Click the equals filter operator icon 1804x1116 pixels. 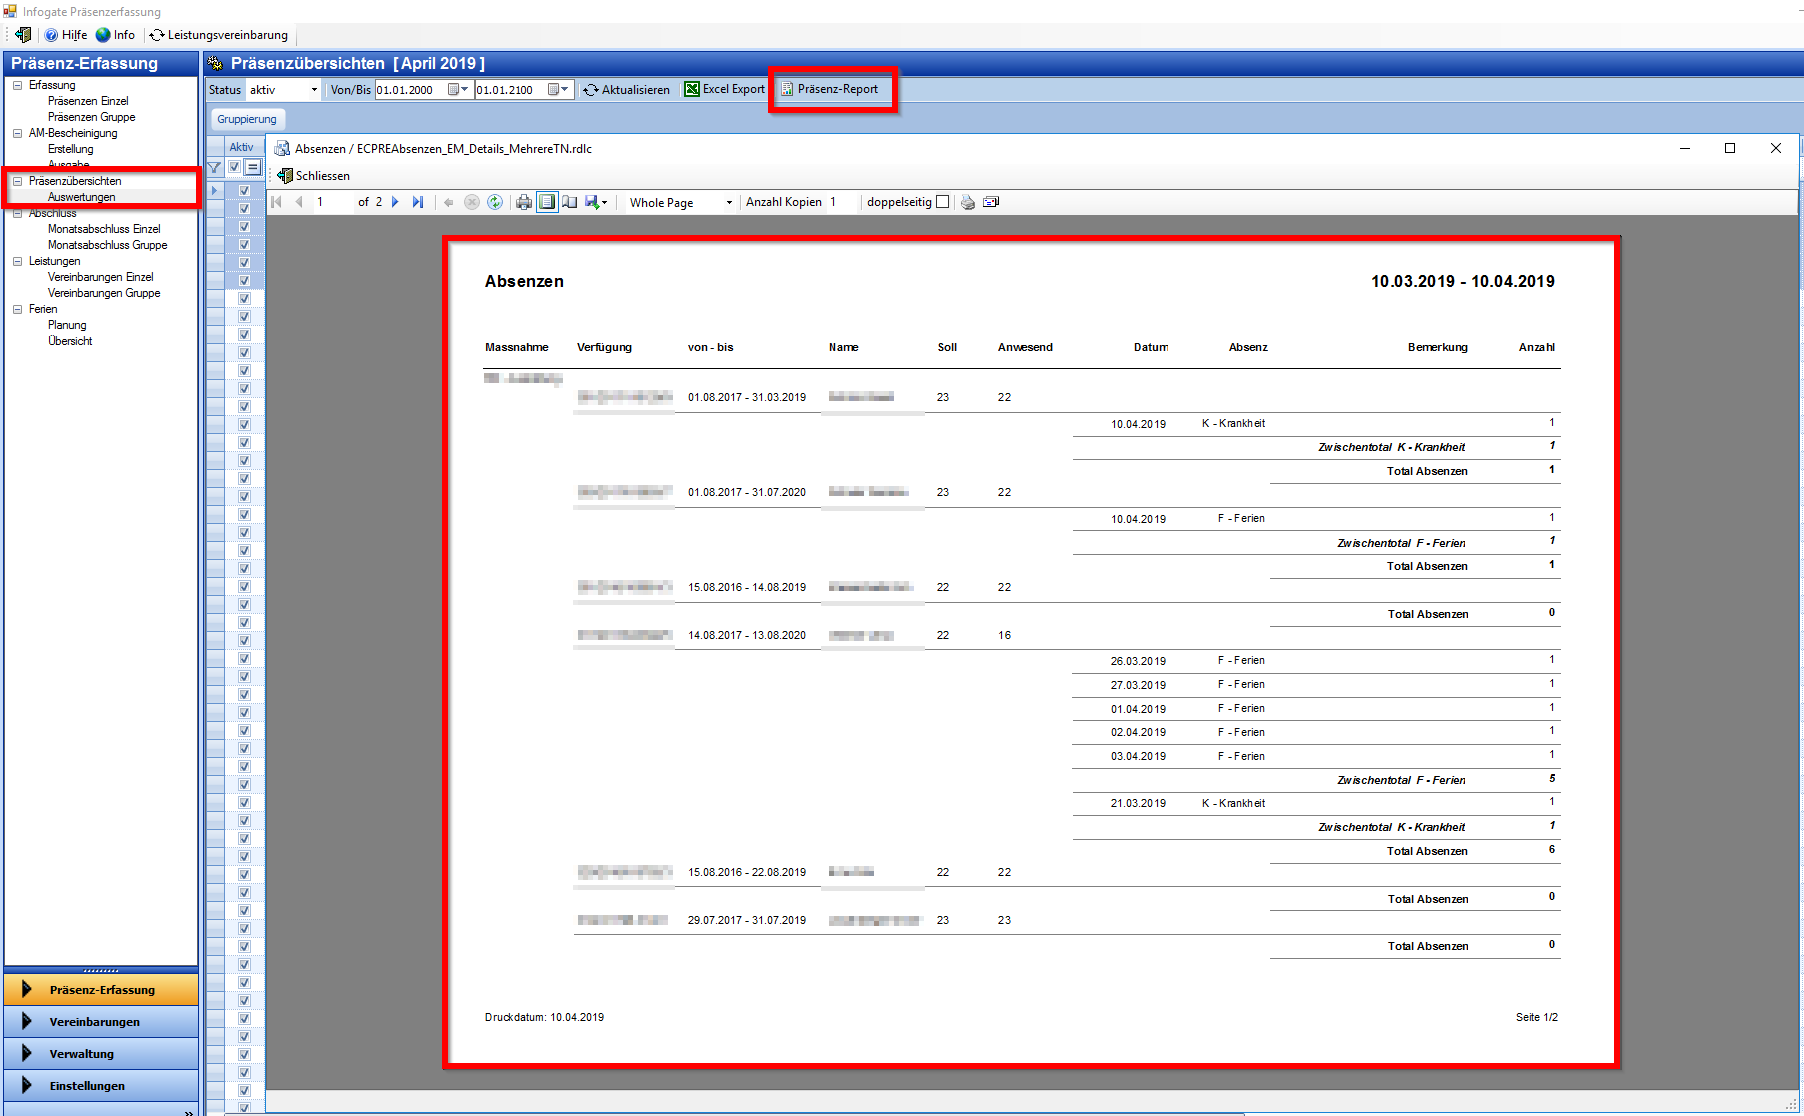tap(253, 167)
